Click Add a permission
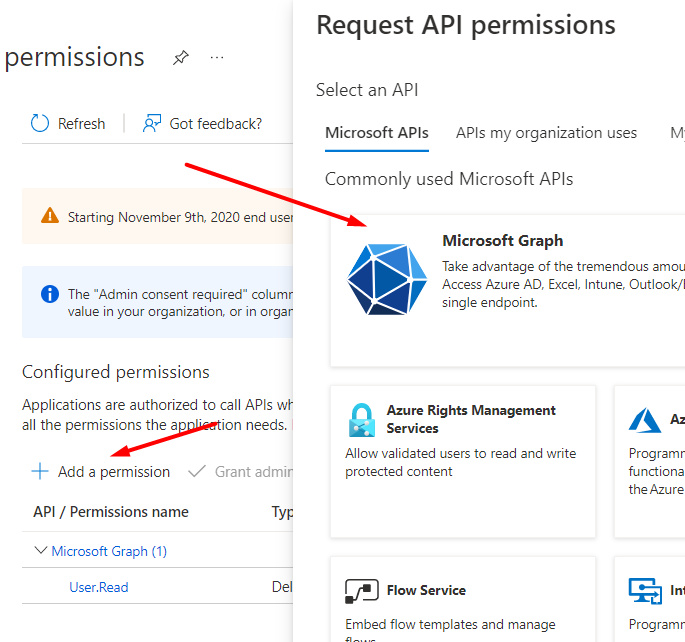 114,472
